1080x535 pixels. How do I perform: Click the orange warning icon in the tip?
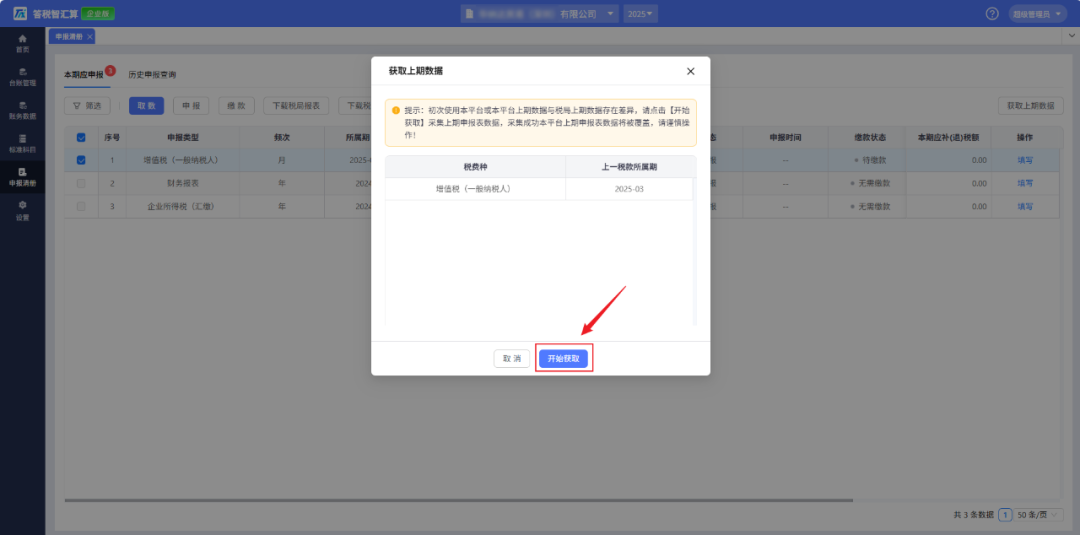[x=395, y=110]
